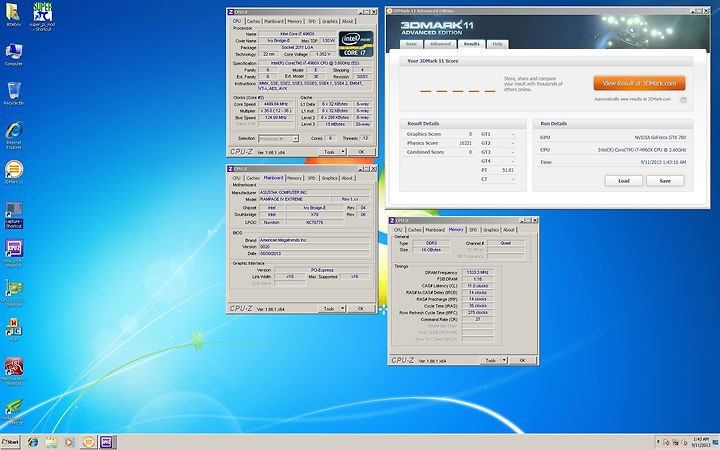Click the Intel Core i7 logo in CPU-Z
Image resolution: width=720 pixels, height=450 pixels.
click(356, 44)
